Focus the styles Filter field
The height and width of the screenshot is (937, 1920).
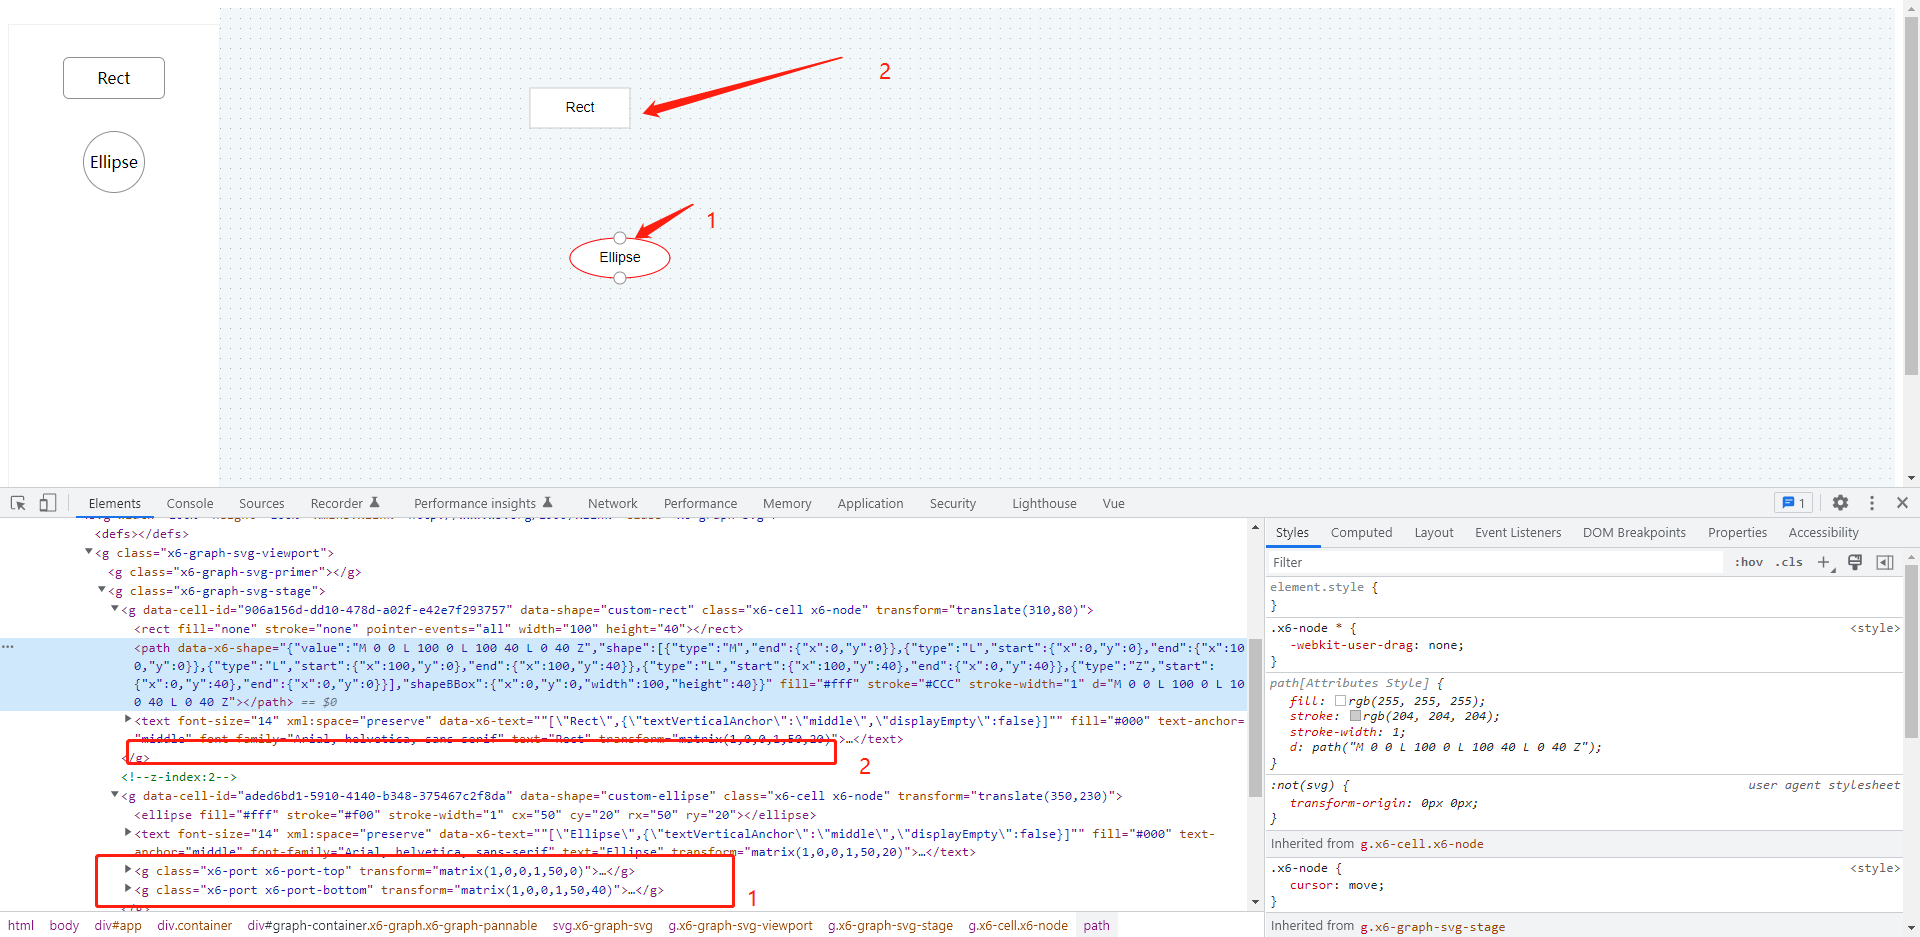(x=1497, y=562)
